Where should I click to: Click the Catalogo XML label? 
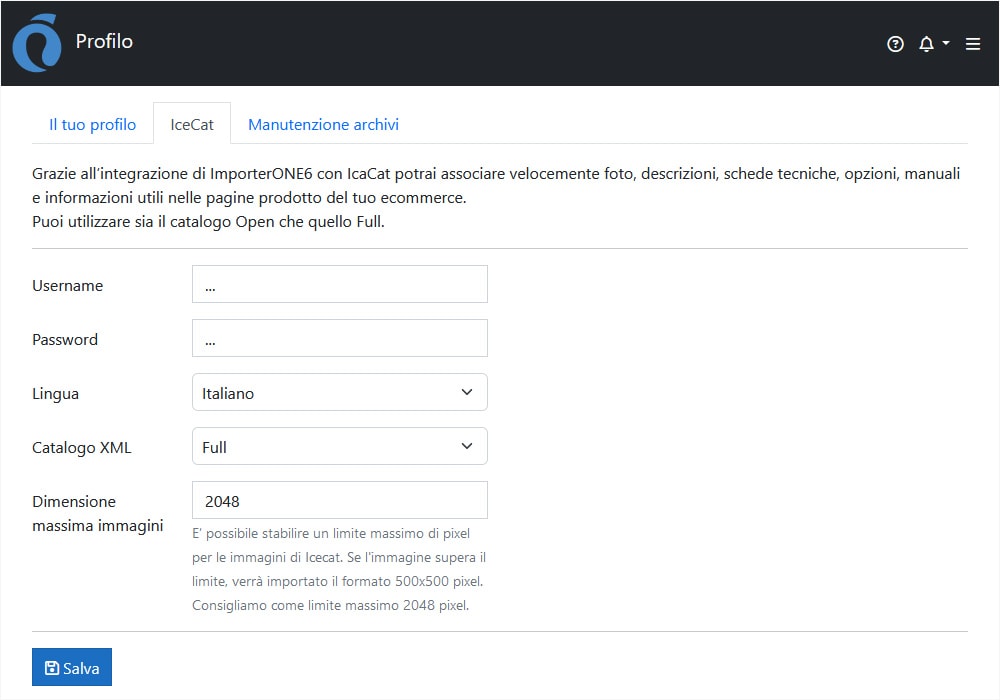[x=81, y=448]
